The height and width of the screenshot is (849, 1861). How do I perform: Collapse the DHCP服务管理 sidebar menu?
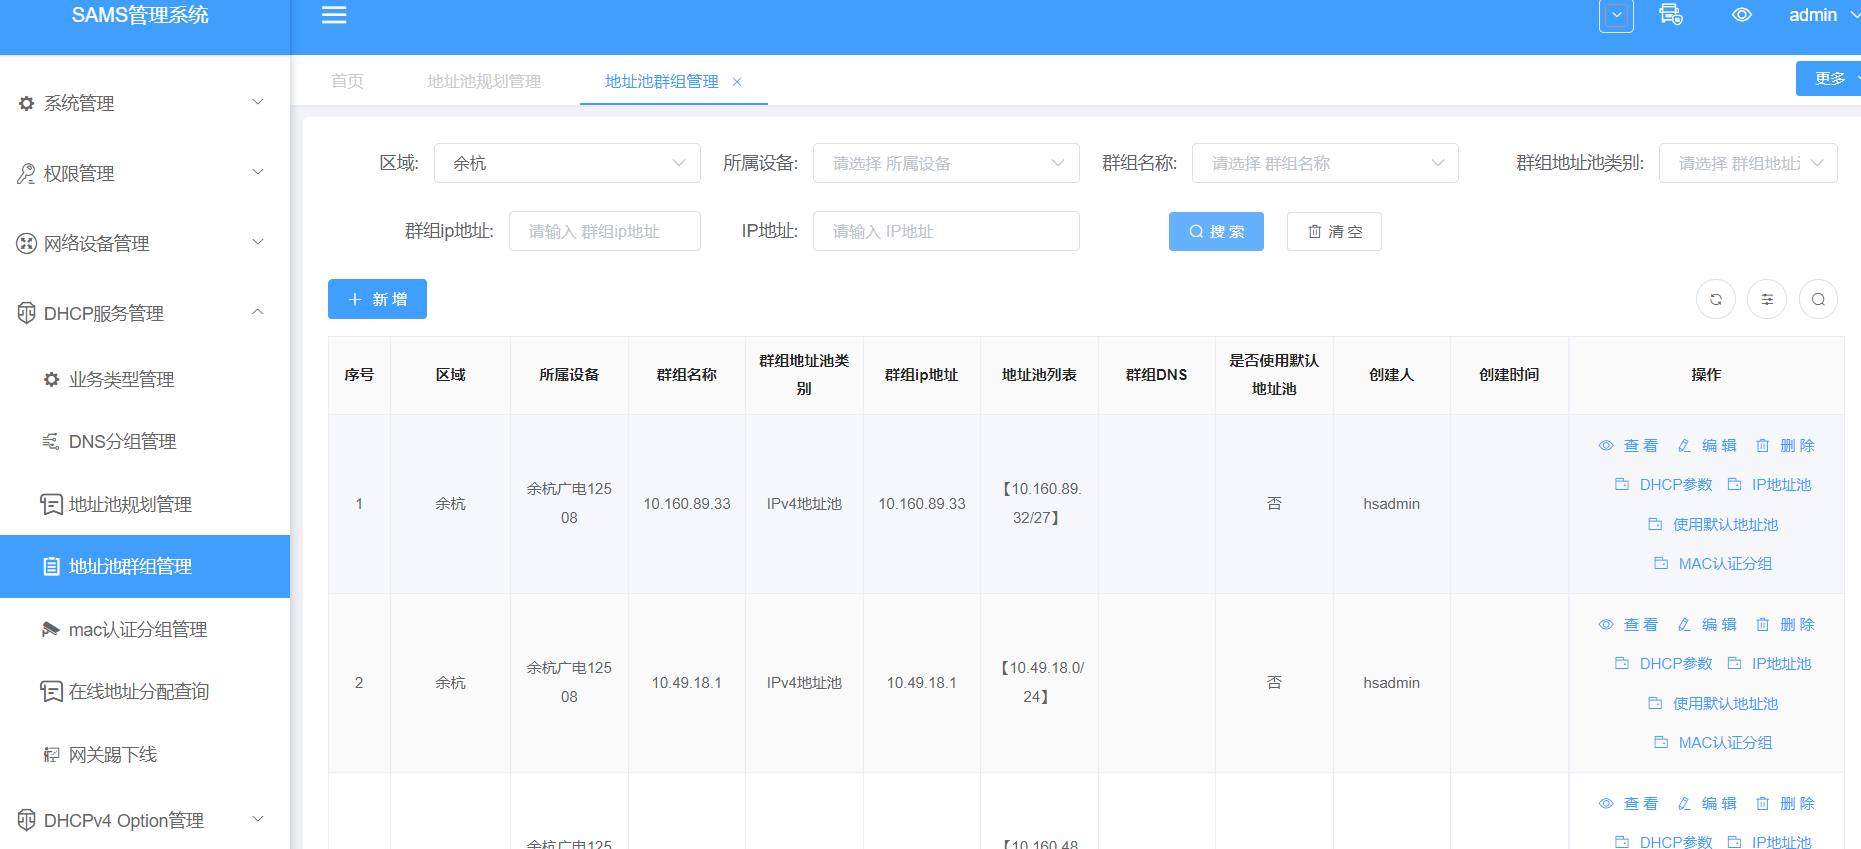click(x=145, y=313)
